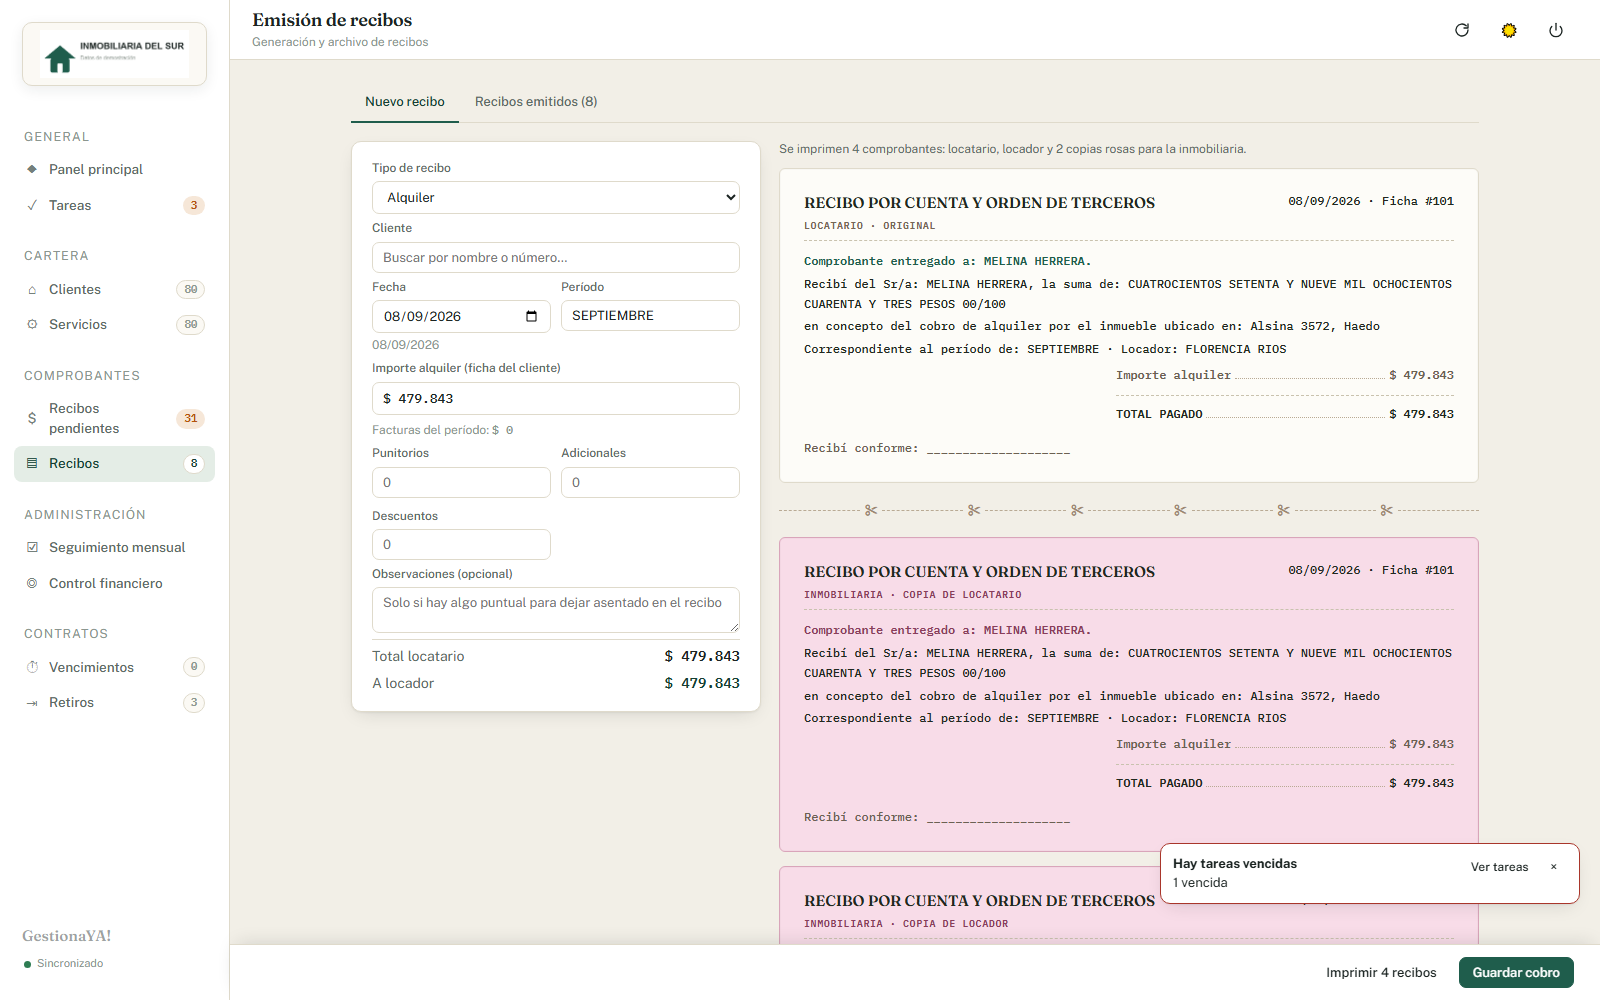
Task: Click the Guardar cobro button
Action: 1516,972
